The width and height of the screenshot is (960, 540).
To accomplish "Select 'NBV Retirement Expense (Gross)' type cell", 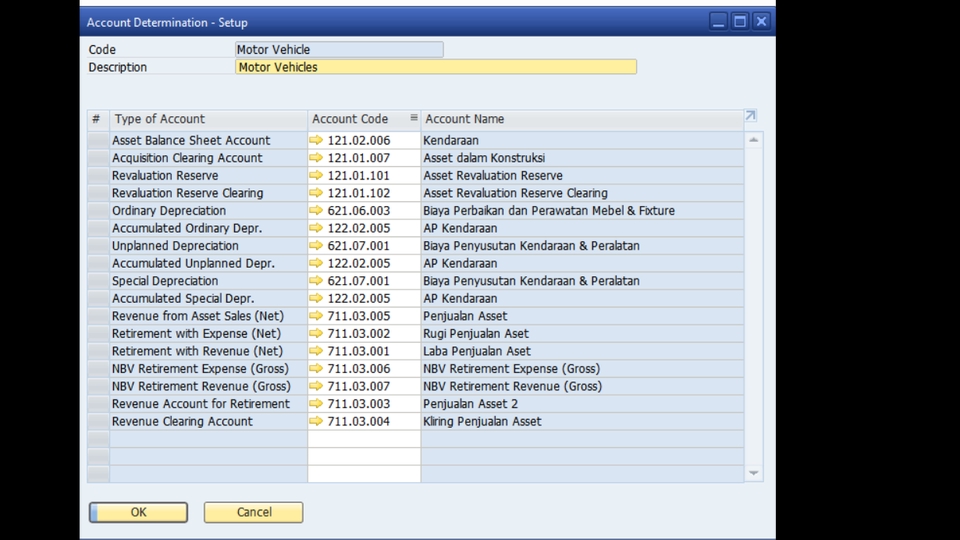I will click(208, 369).
